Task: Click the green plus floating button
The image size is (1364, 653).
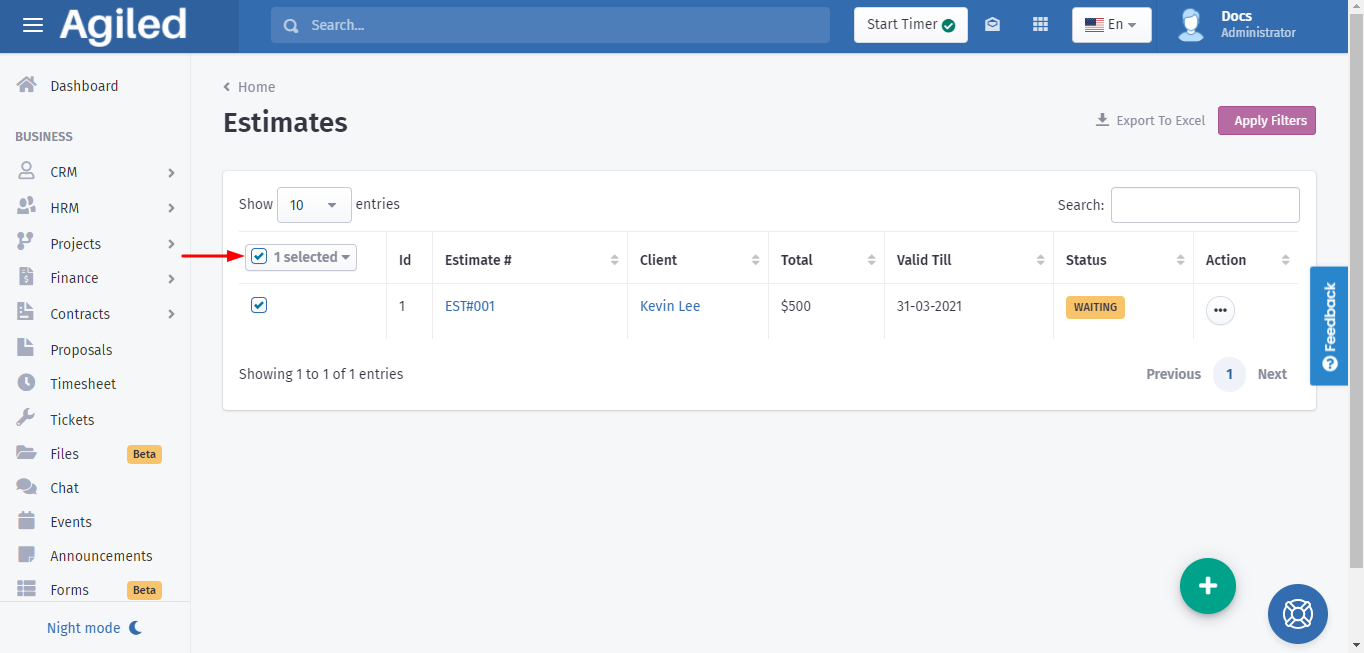Action: coord(1207,586)
